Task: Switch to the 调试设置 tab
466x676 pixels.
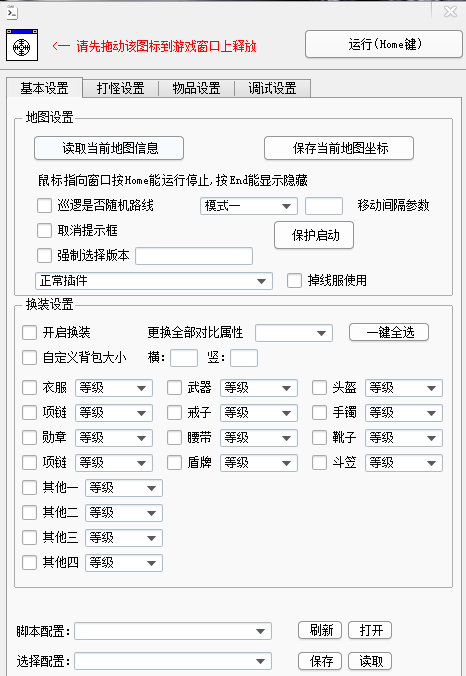Action: pyautogui.click(x=272, y=88)
